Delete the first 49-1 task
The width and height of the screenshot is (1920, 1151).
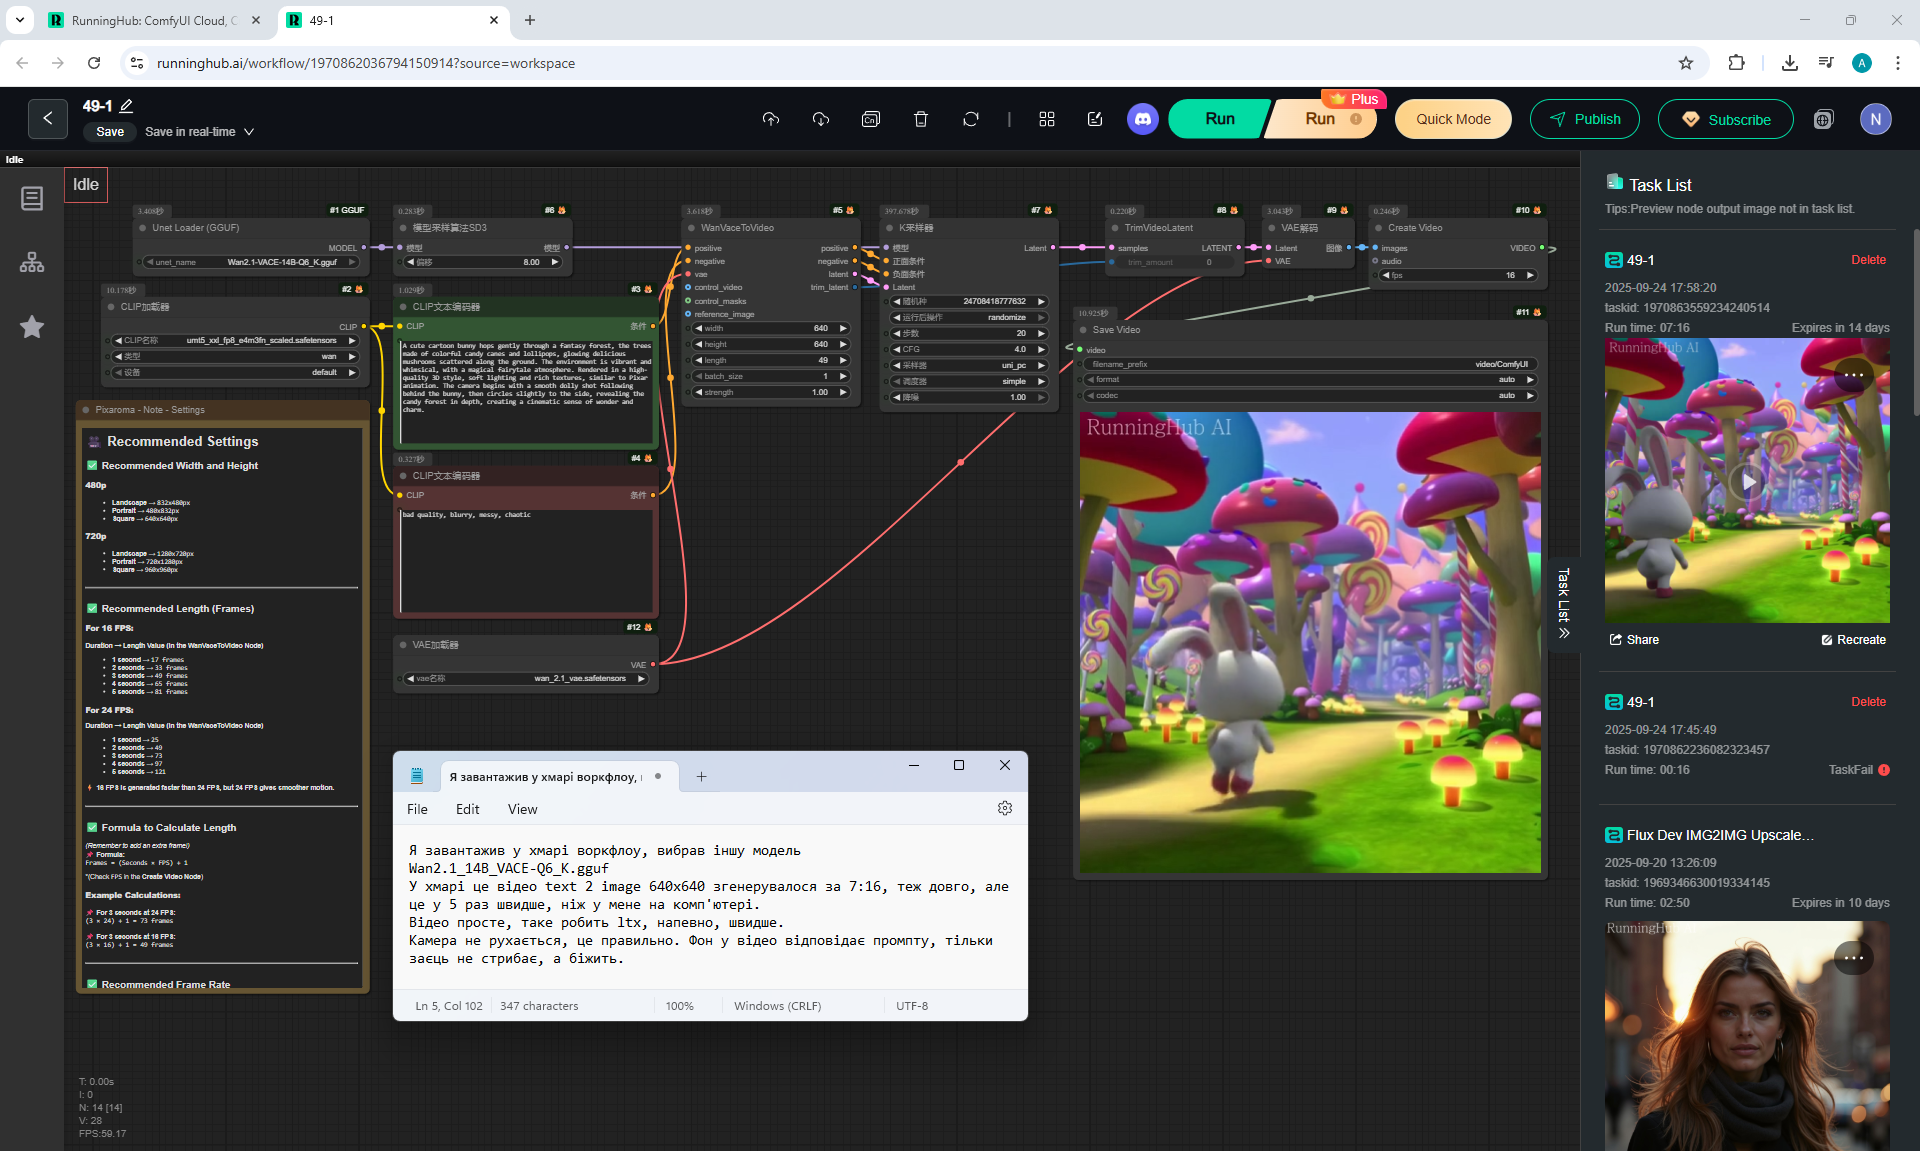click(x=1867, y=260)
